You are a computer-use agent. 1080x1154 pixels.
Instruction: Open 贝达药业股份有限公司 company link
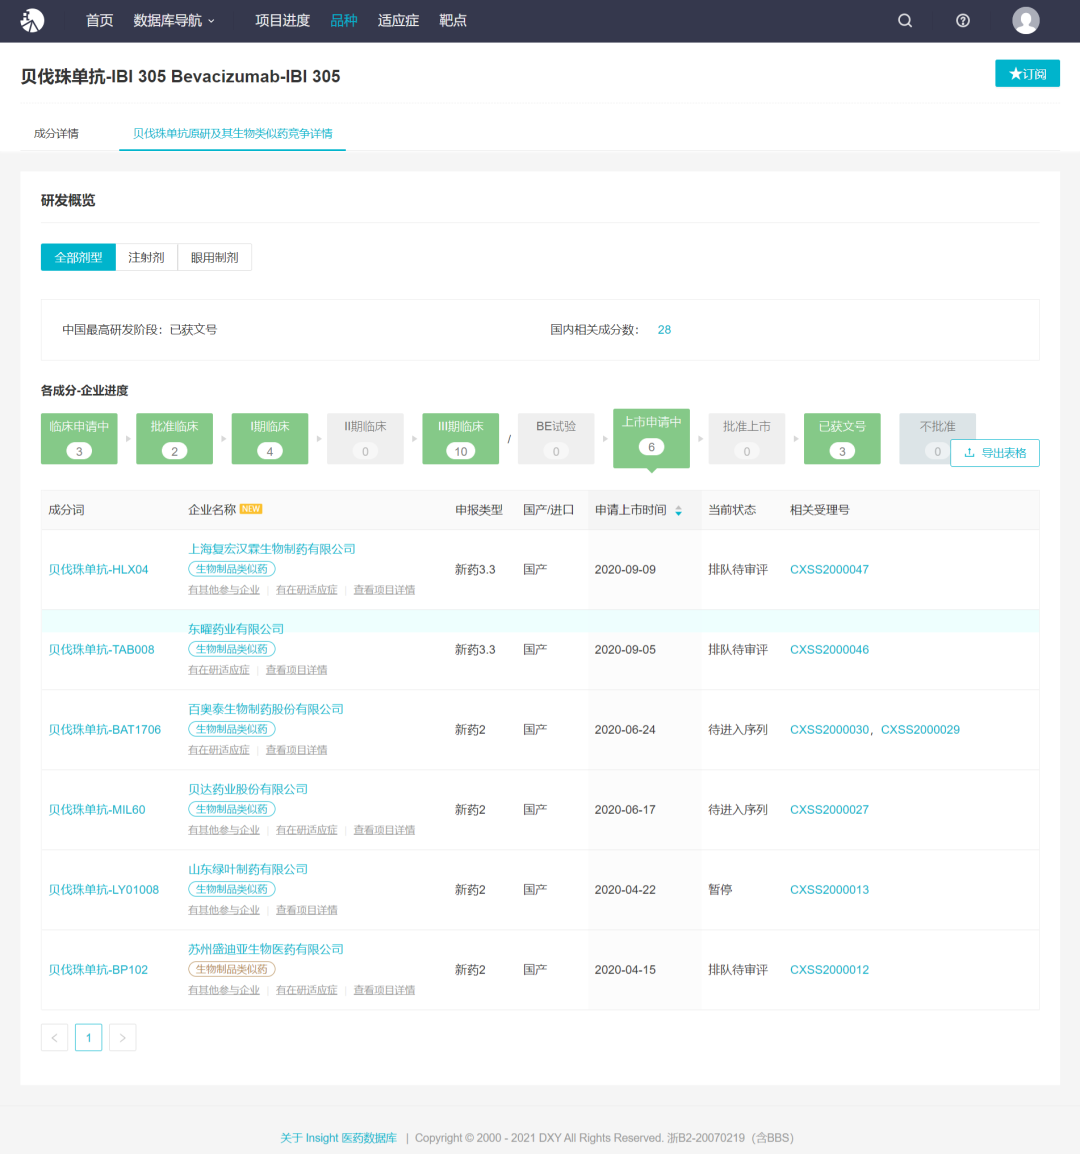[247, 790]
